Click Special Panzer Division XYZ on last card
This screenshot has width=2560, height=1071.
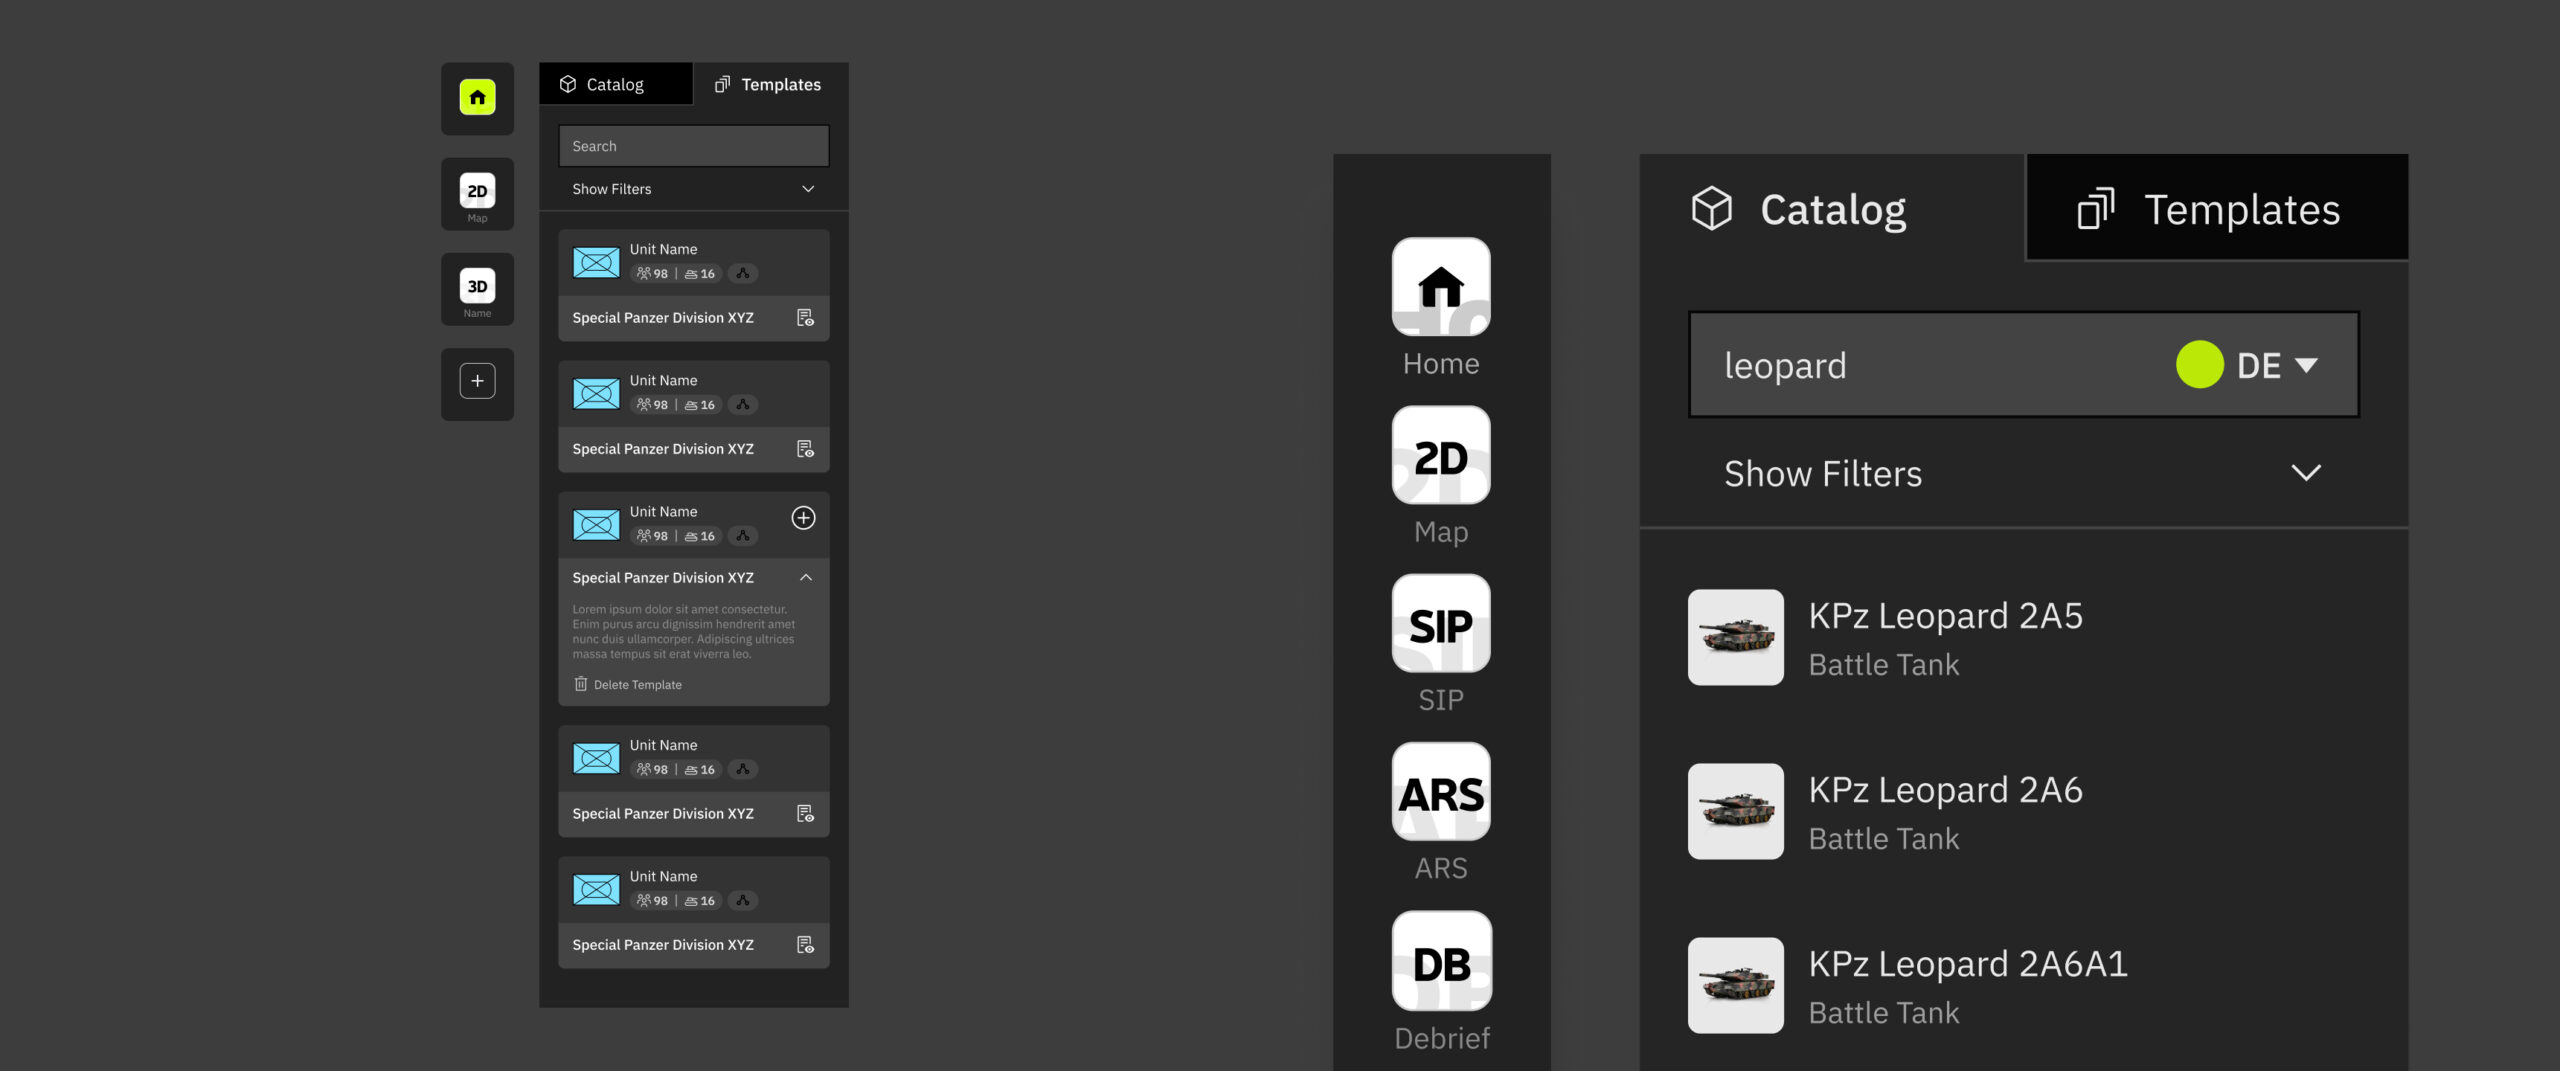pos(663,945)
